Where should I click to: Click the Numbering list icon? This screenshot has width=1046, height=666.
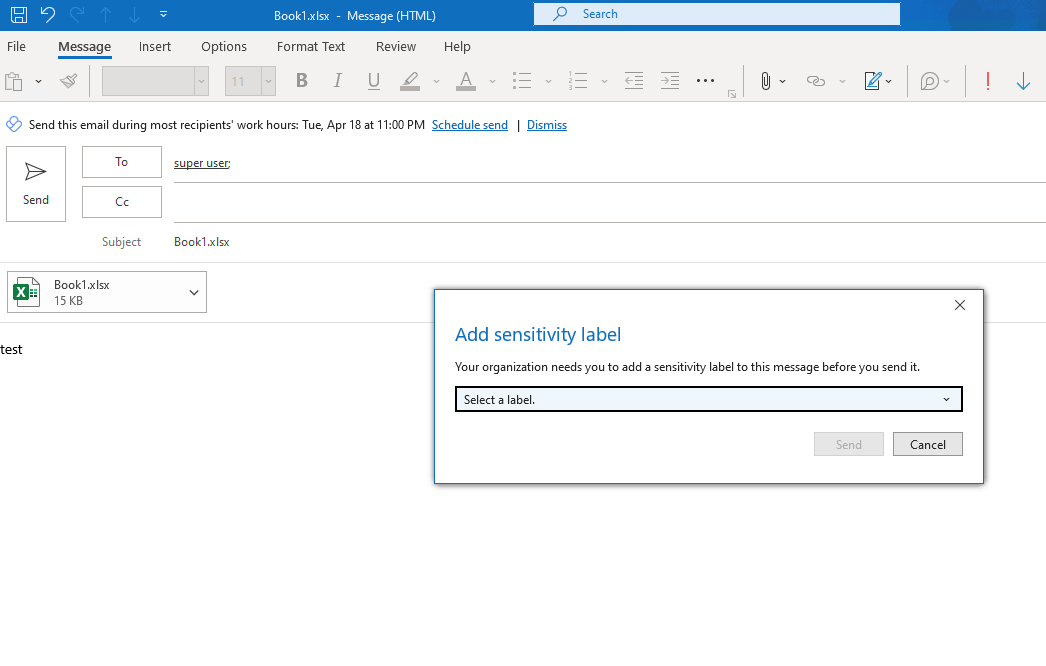point(578,81)
